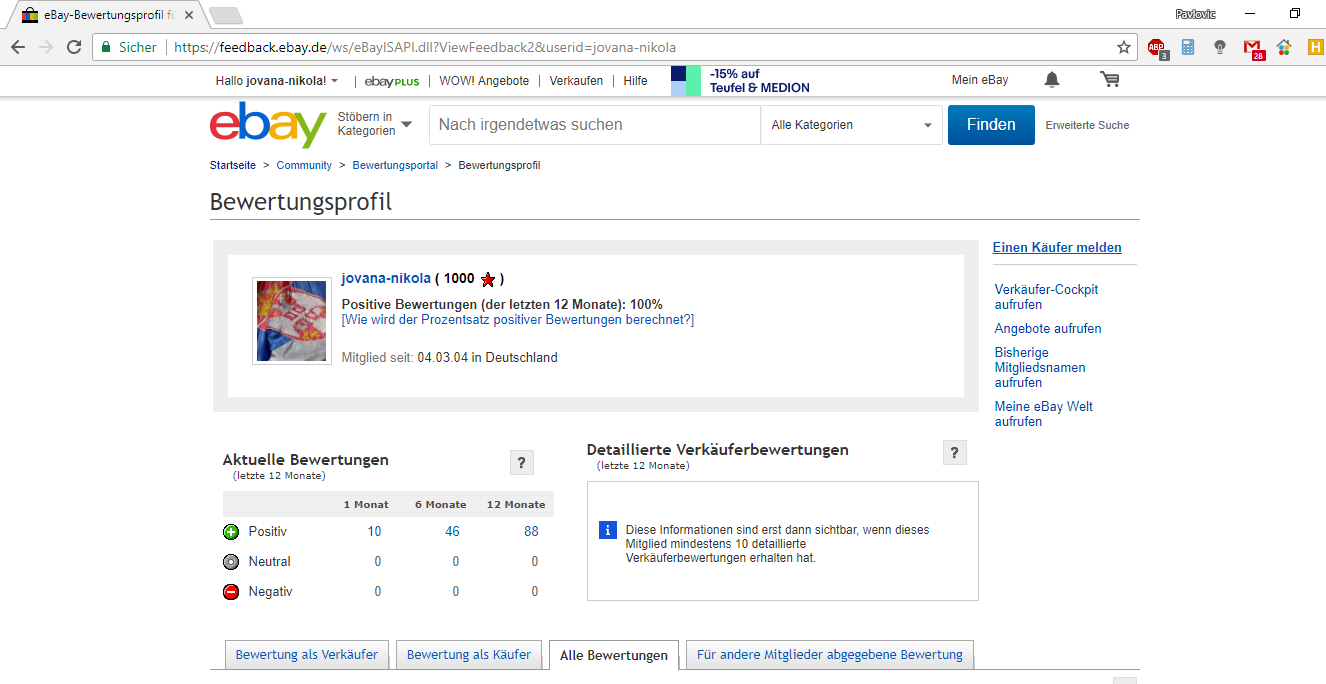Open the colorful house extension icon
The height and width of the screenshot is (684, 1326).
tap(1284, 47)
